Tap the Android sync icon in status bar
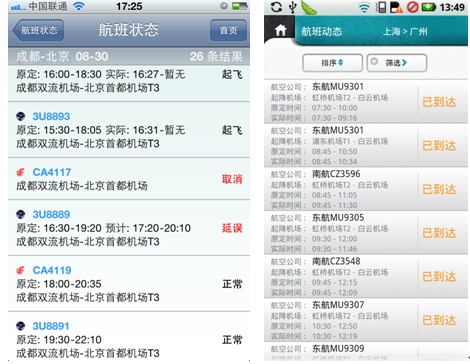This screenshot has height=364, width=470. 276,7
